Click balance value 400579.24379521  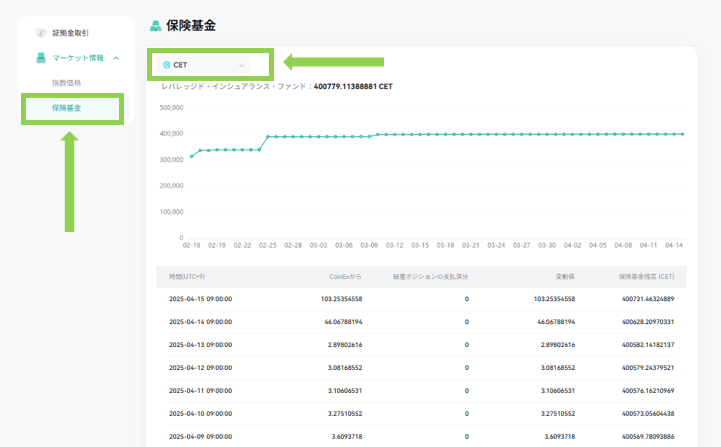[x=648, y=368]
